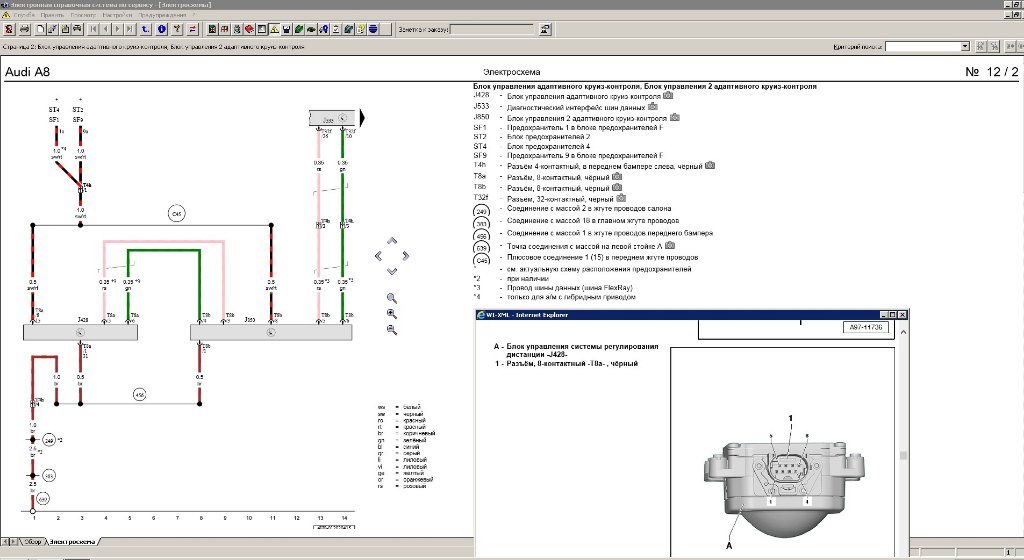
Task: Click the J428 control unit block in diagram
Action: pos(80,332)
